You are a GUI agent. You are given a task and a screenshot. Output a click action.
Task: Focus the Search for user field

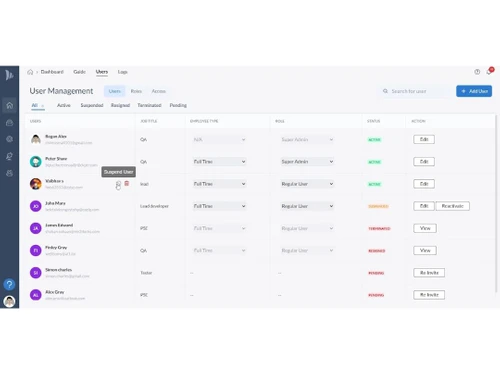415,91
